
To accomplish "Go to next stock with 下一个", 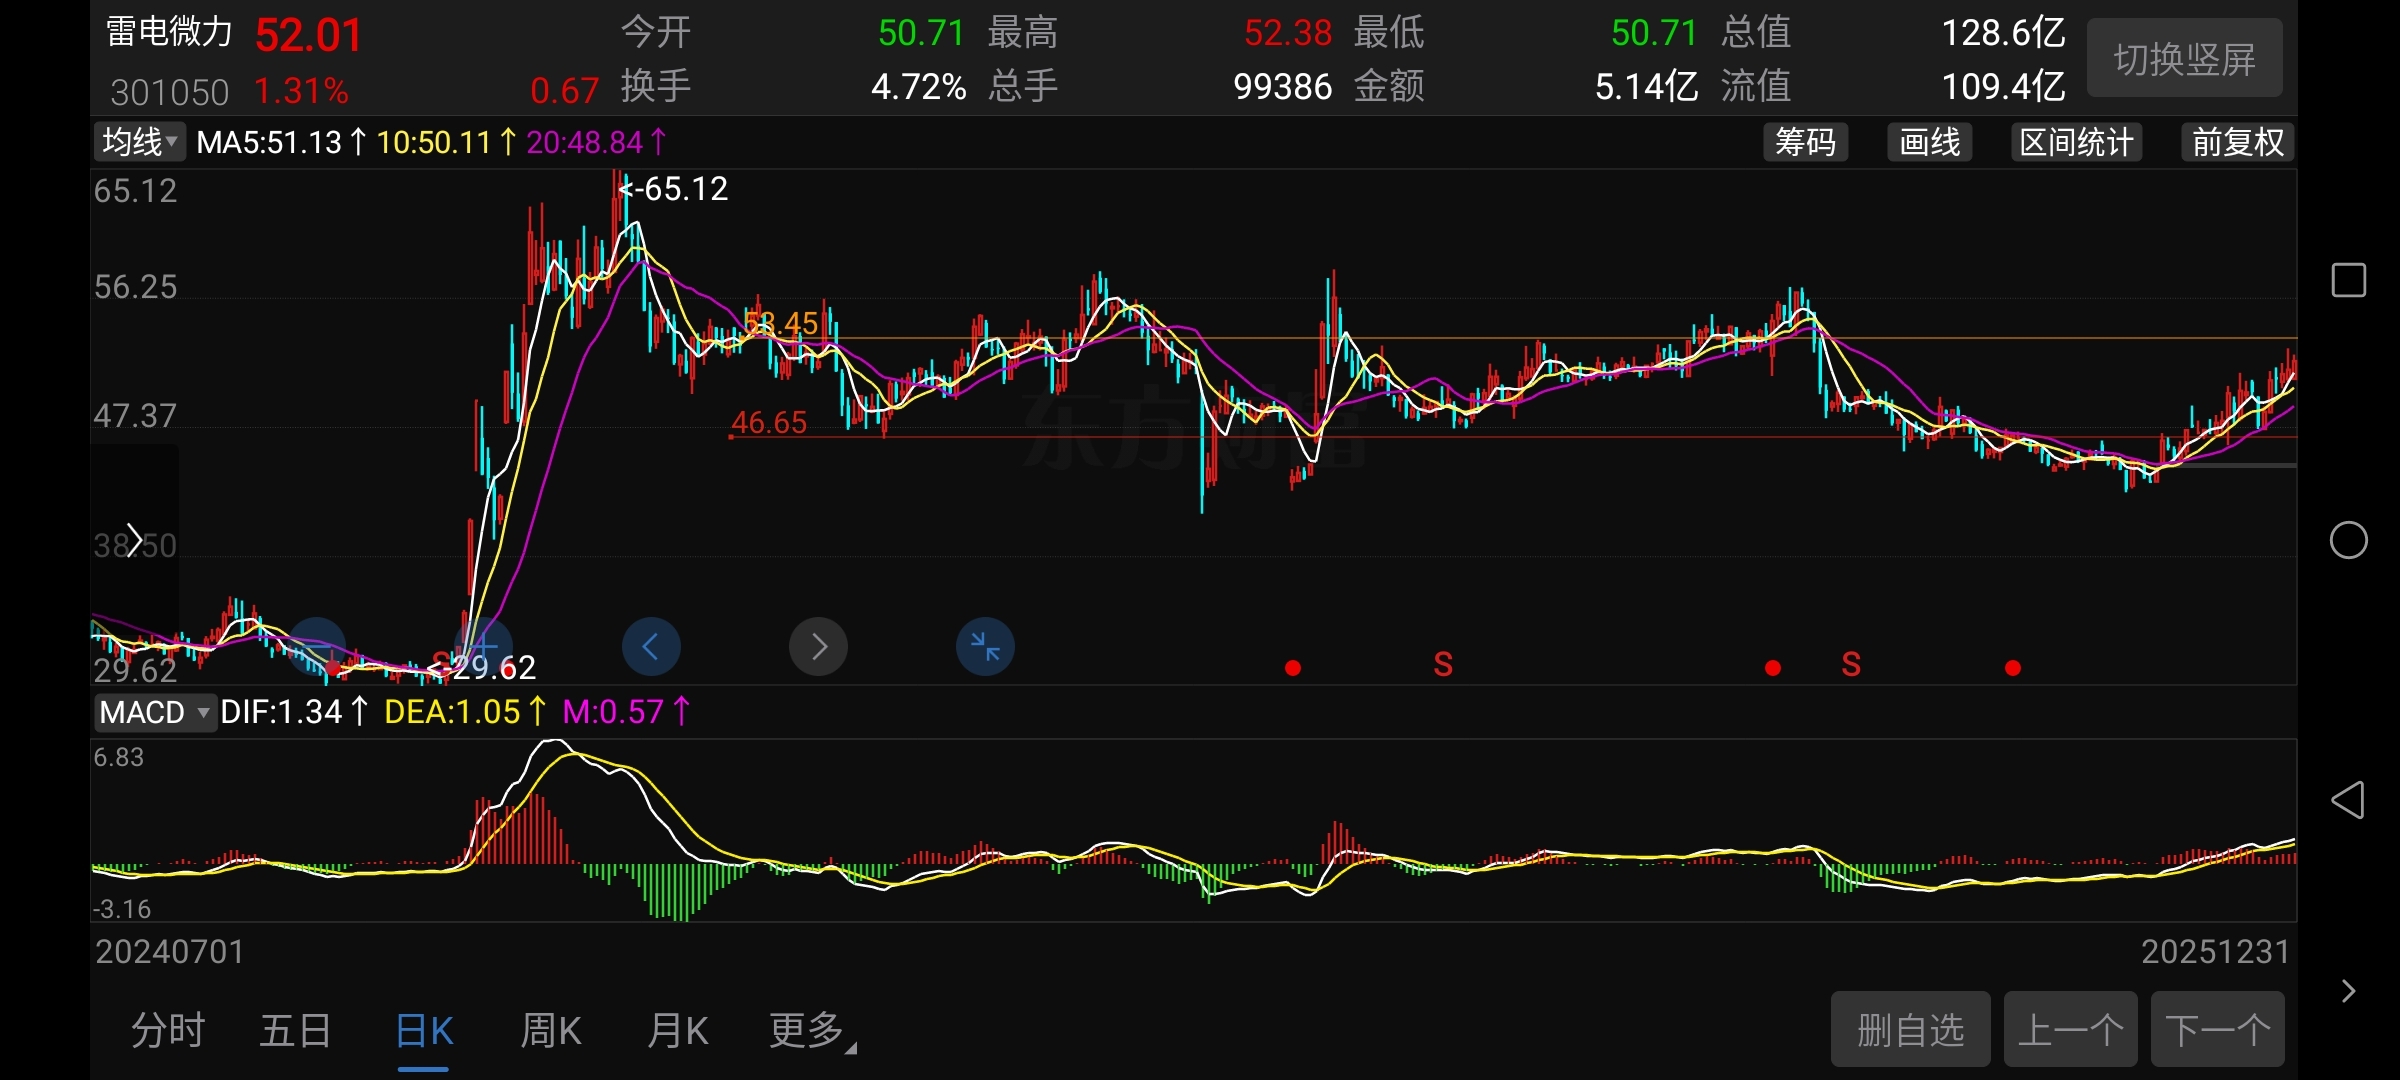I will pyautogui.click(x=2217, y=1030).
